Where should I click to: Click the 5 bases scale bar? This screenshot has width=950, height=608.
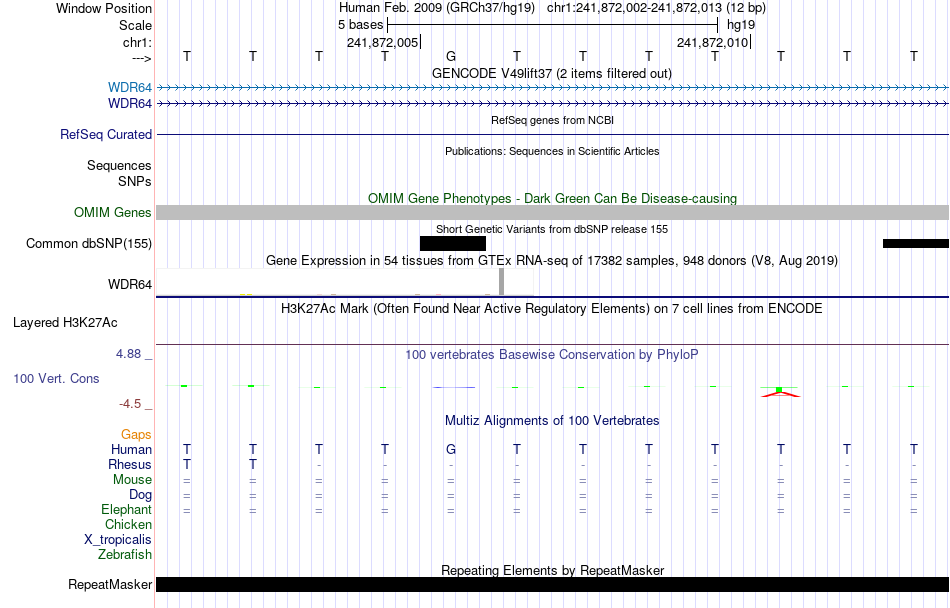coord(553,25)
